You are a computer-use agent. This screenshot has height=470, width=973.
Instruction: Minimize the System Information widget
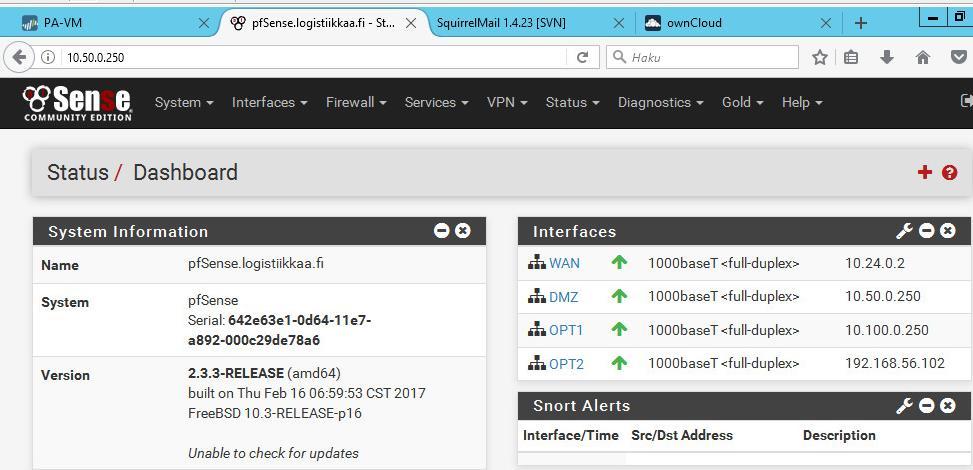(x=442, y=231)
